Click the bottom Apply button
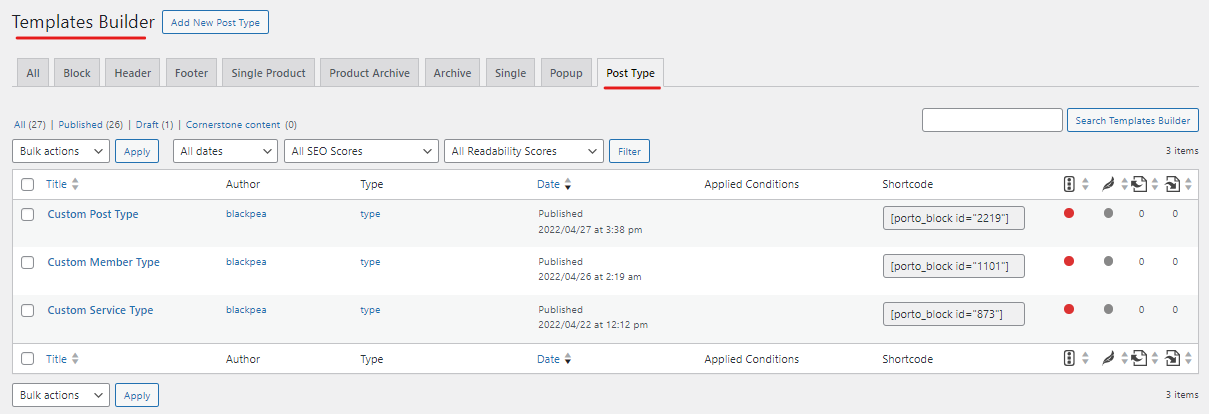 tap(137, 395)
